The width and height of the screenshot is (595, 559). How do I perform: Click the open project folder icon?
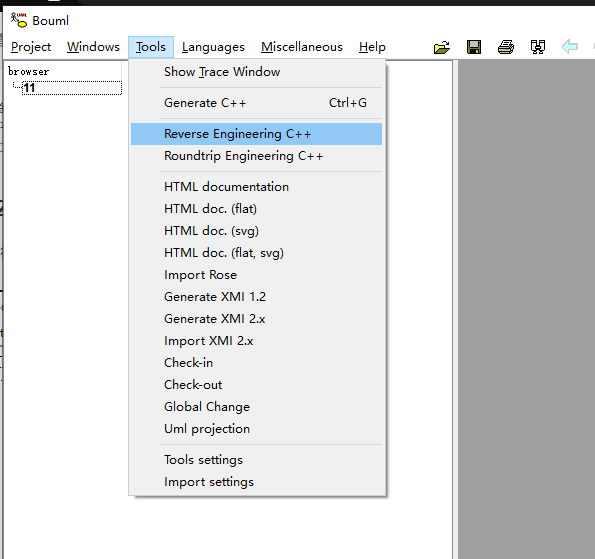[x=442, y=47]
